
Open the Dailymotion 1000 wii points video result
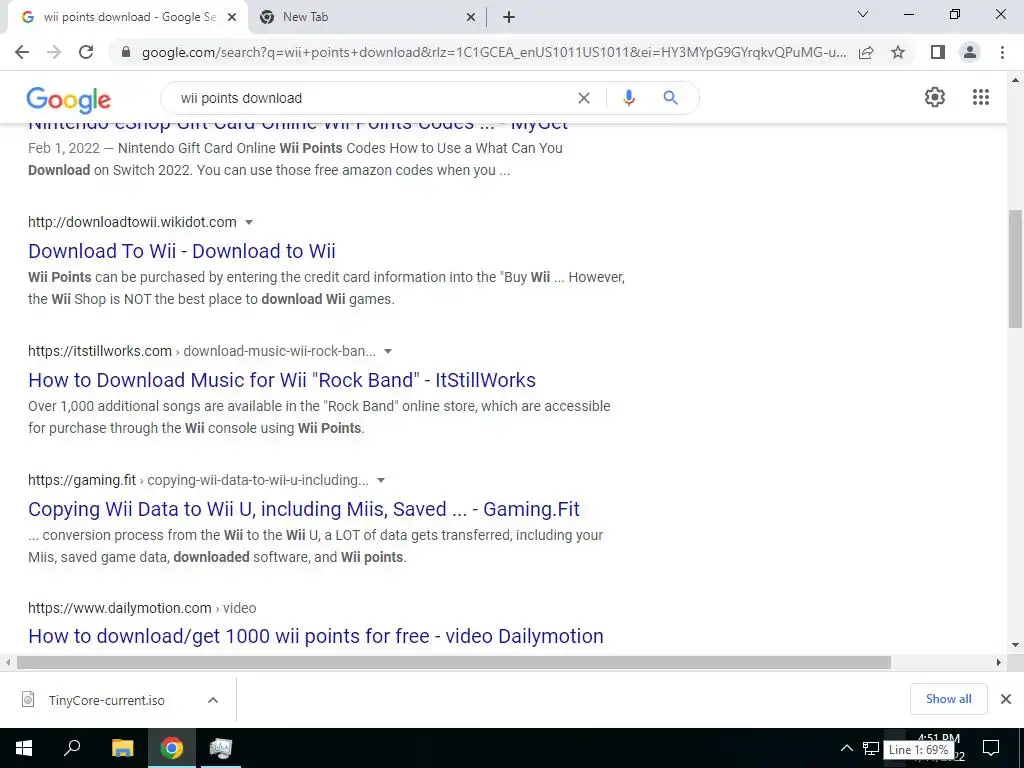(315, 636)
